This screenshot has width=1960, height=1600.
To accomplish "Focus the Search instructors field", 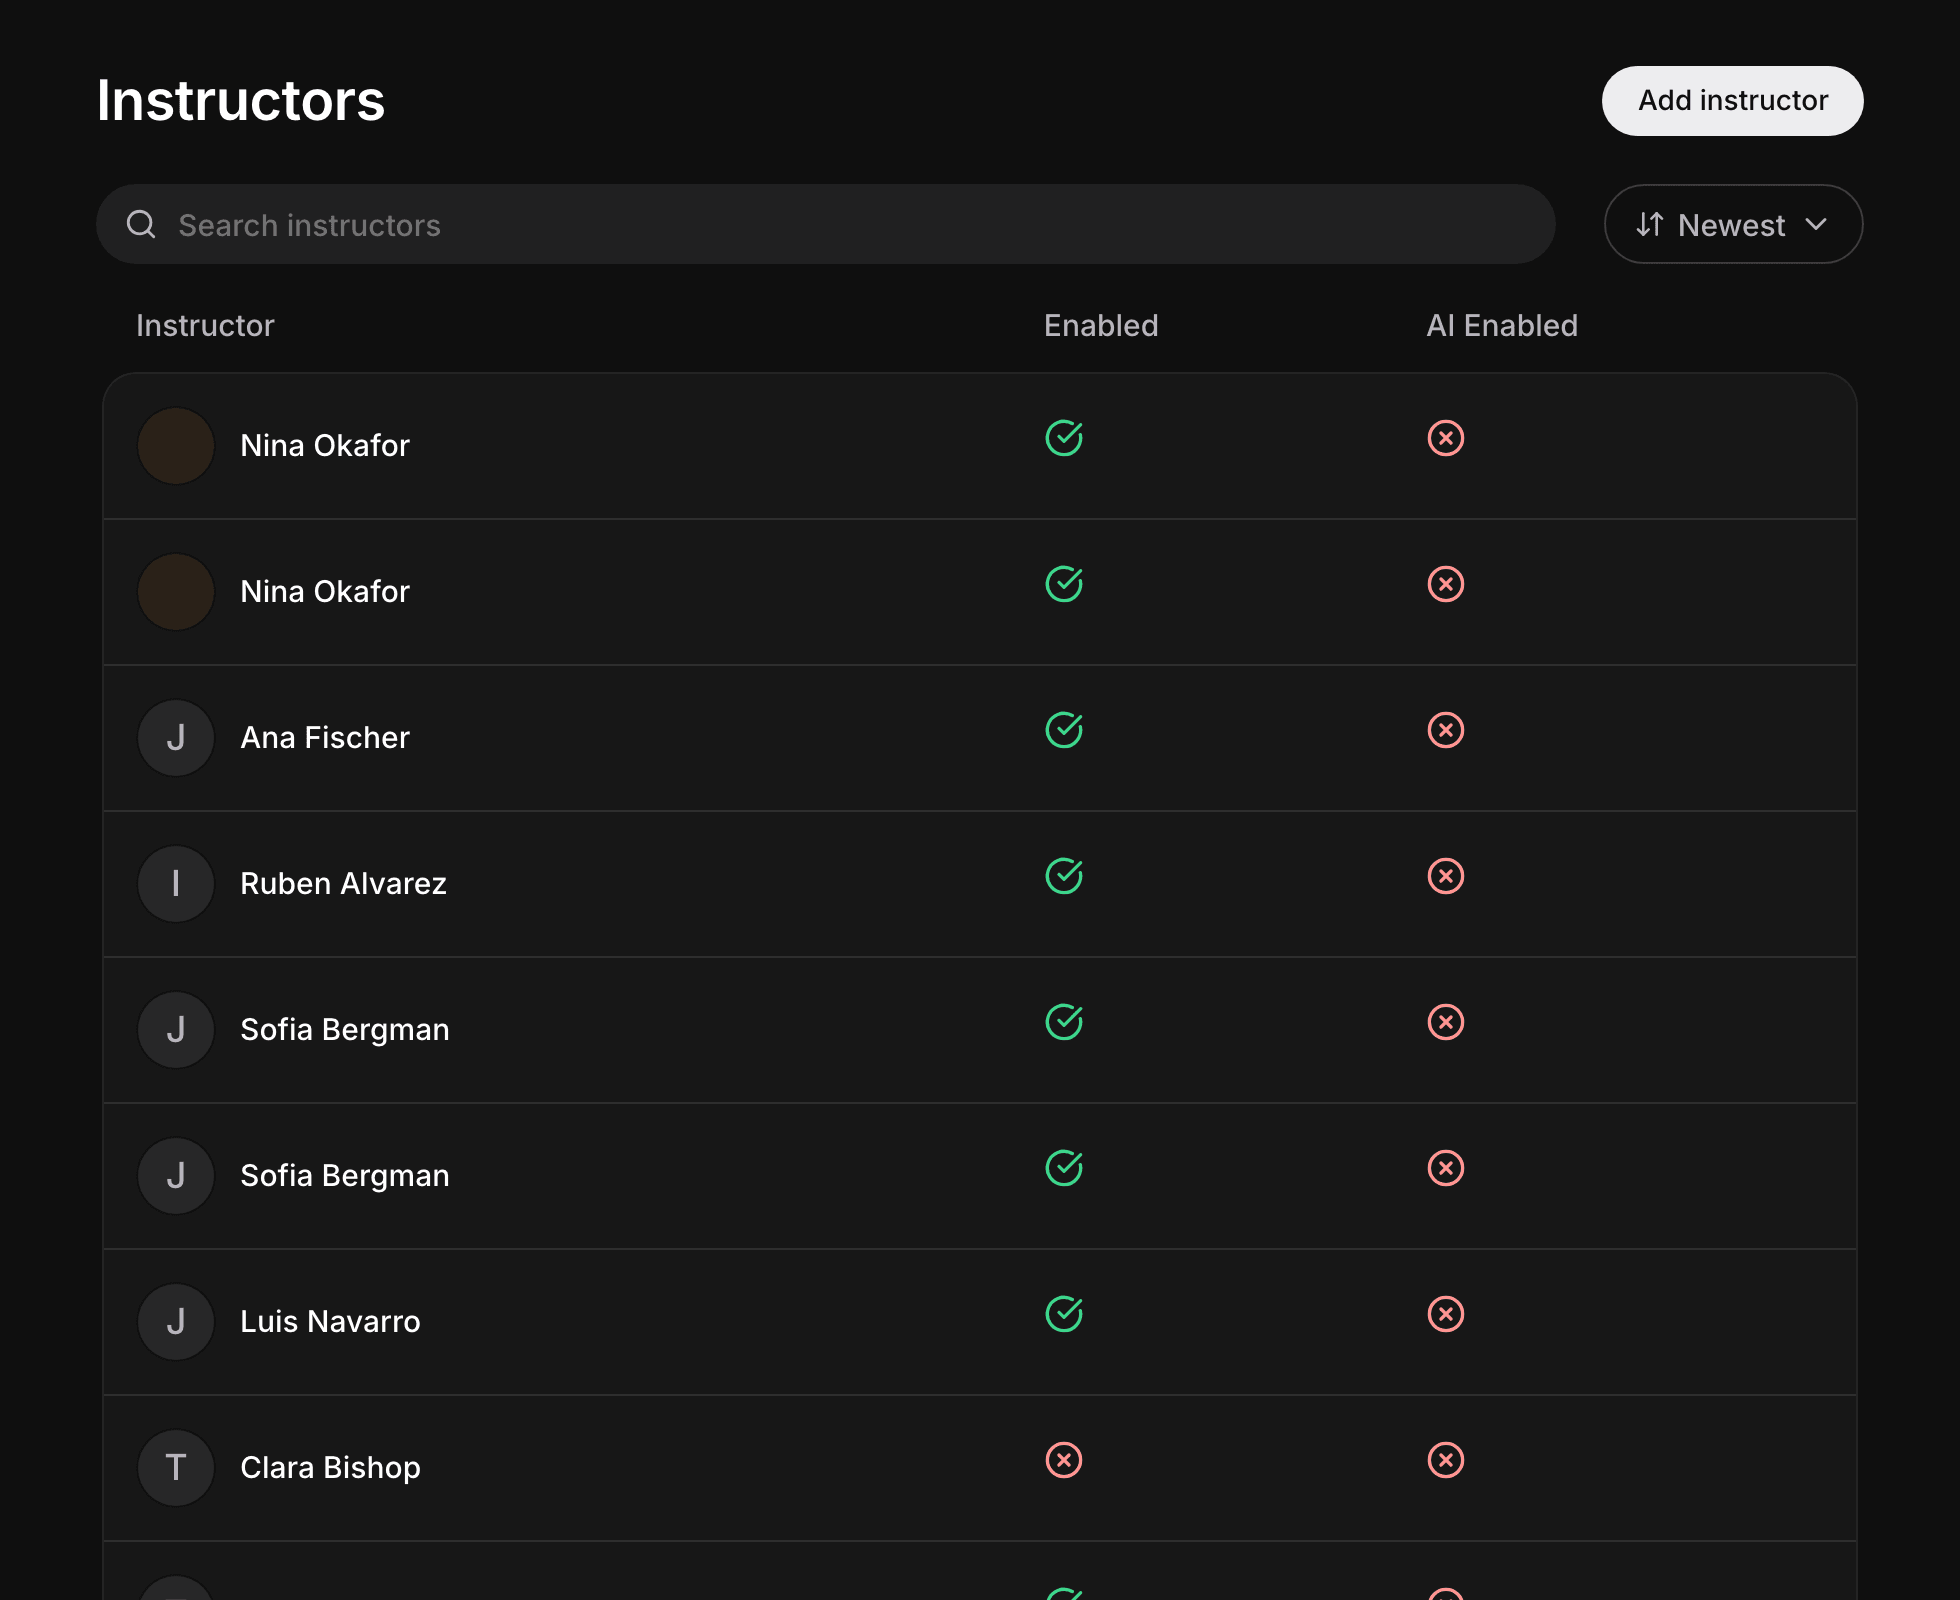I will [x=826, y=224].
